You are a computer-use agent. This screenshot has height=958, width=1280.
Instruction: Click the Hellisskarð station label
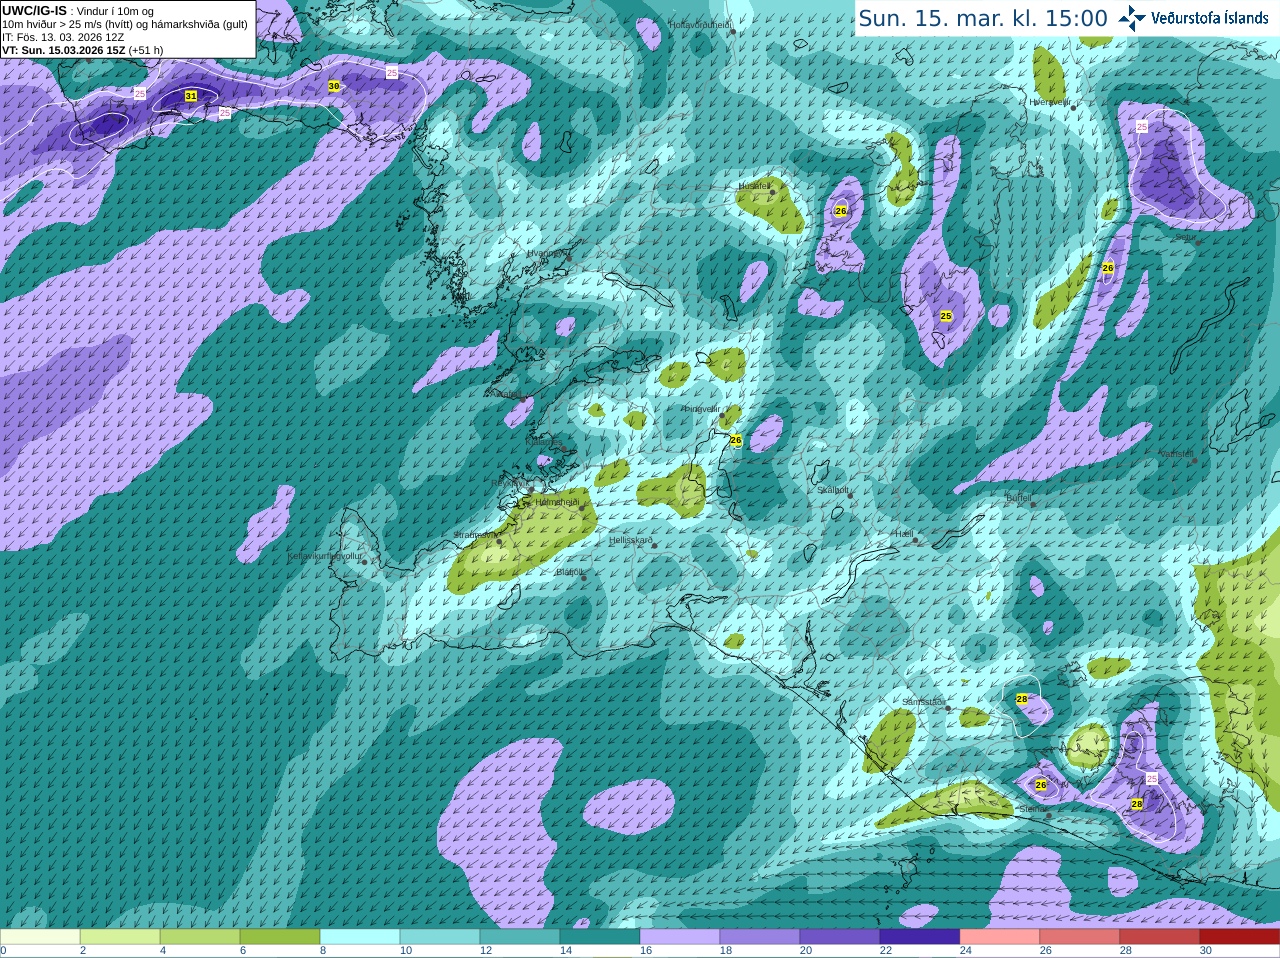631,540
